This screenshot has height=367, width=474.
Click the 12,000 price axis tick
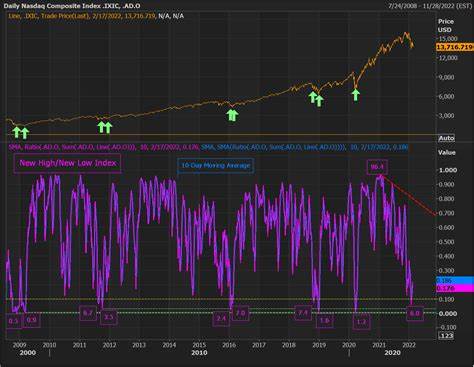coord(448,58)
